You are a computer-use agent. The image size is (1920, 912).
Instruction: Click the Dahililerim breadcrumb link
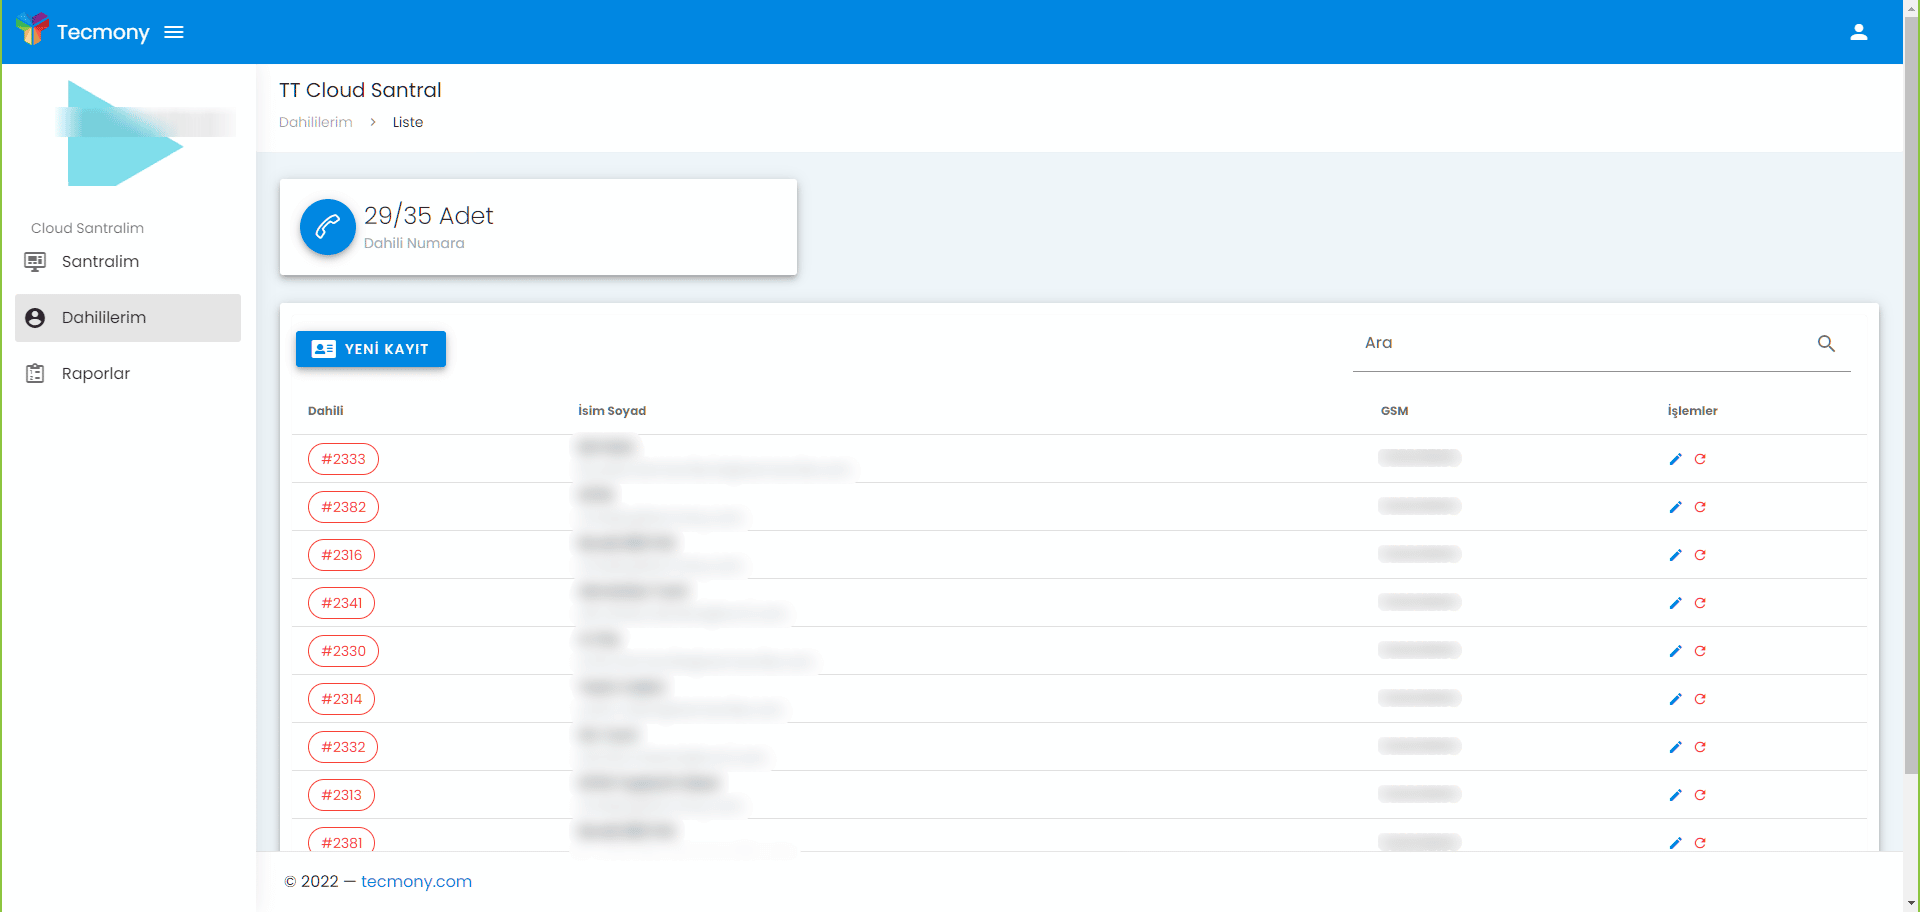click(315, 122)
